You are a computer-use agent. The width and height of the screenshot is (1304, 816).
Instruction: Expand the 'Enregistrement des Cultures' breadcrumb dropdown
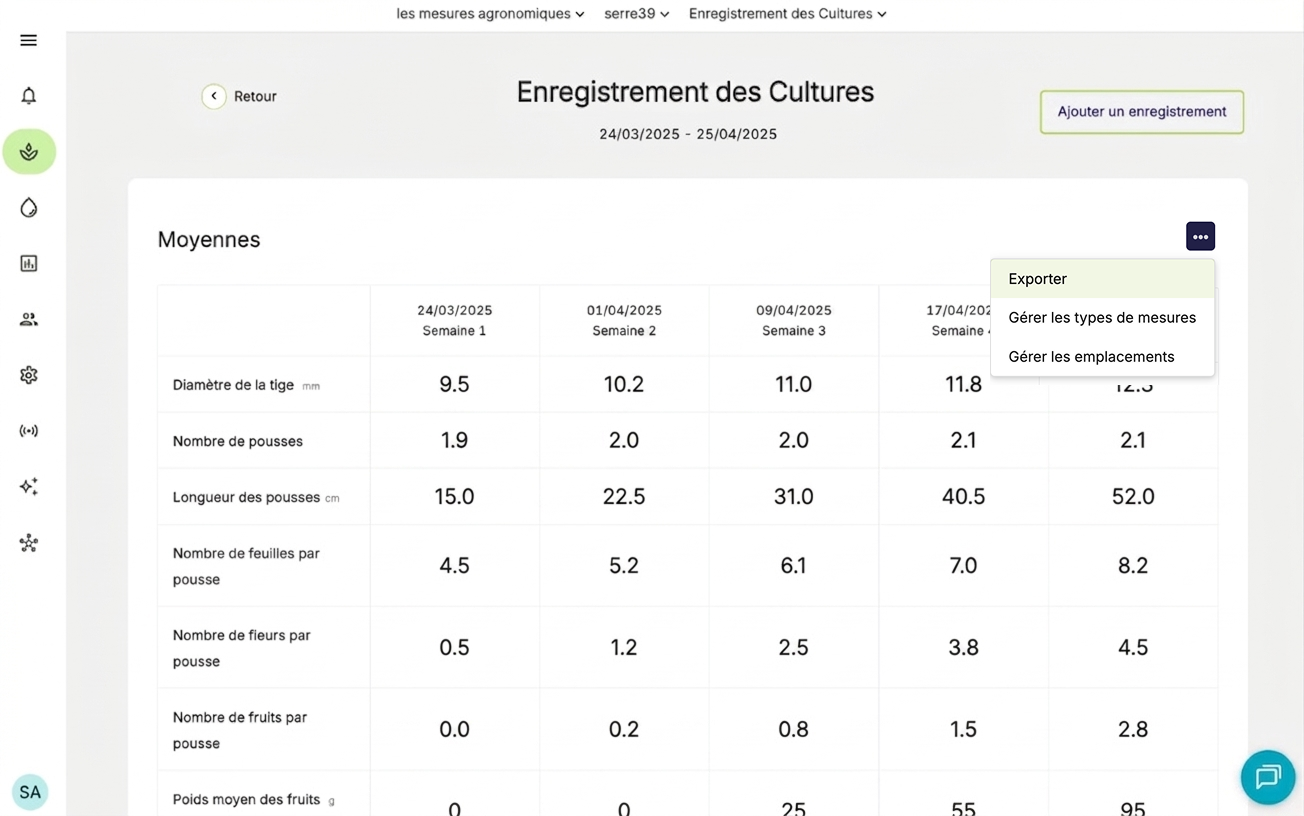click(x=788, y=14)
